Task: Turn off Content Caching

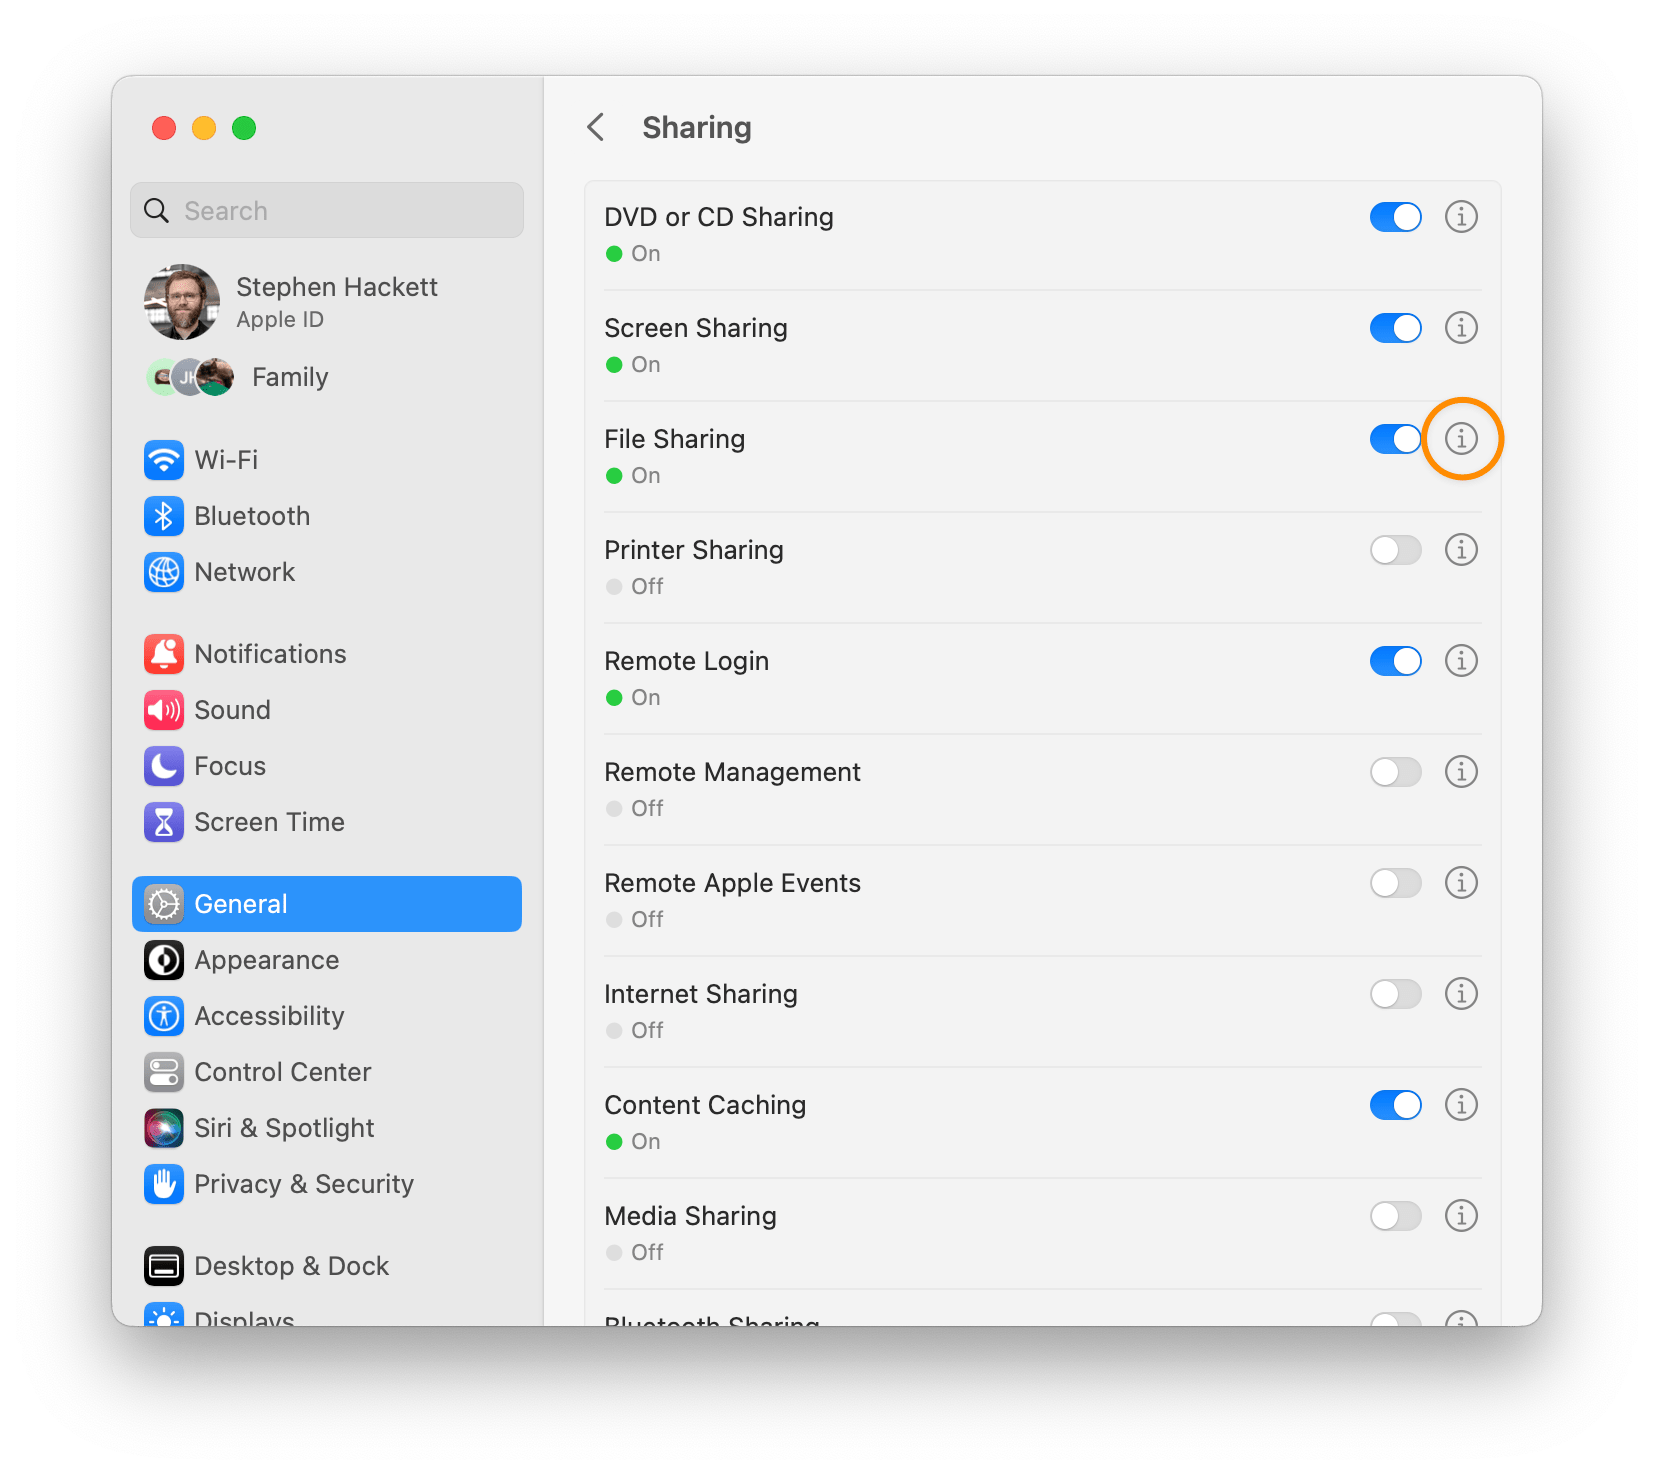Action: point(1395,1105)
